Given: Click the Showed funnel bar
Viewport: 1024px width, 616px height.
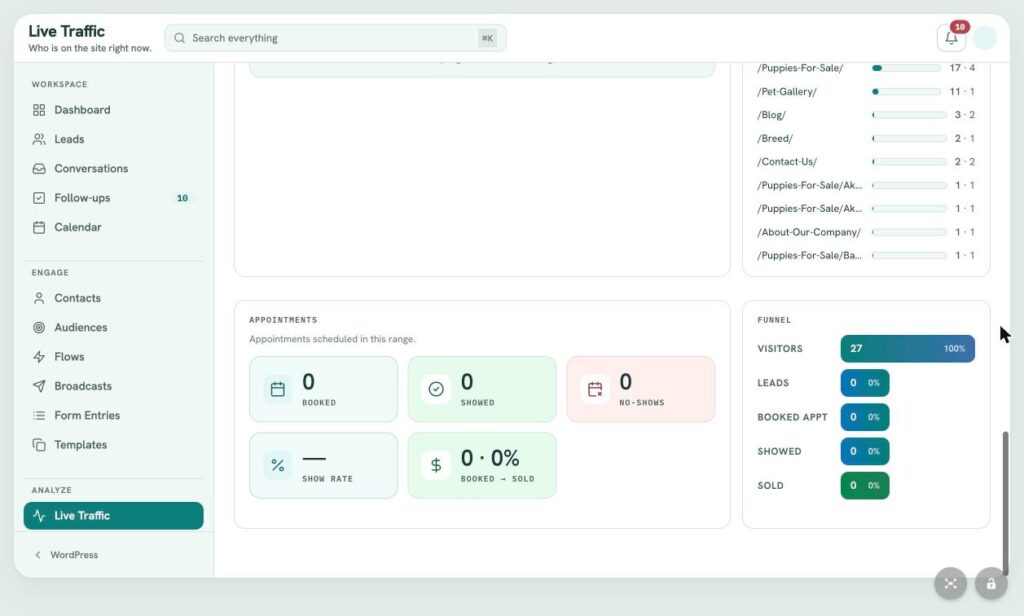Looking at the screenshot, I should point(865,451).
